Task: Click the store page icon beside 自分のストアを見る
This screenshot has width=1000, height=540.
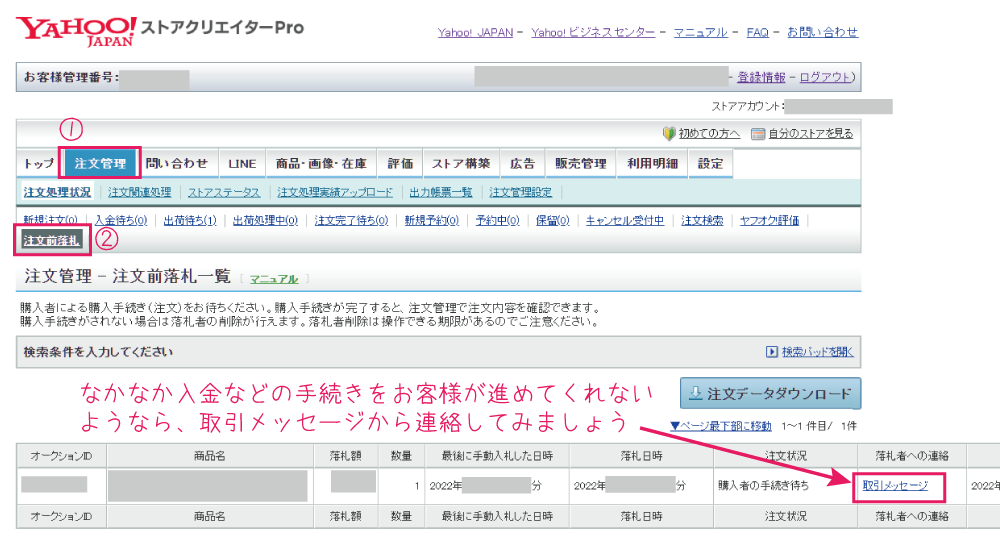Action: [758, 133]
